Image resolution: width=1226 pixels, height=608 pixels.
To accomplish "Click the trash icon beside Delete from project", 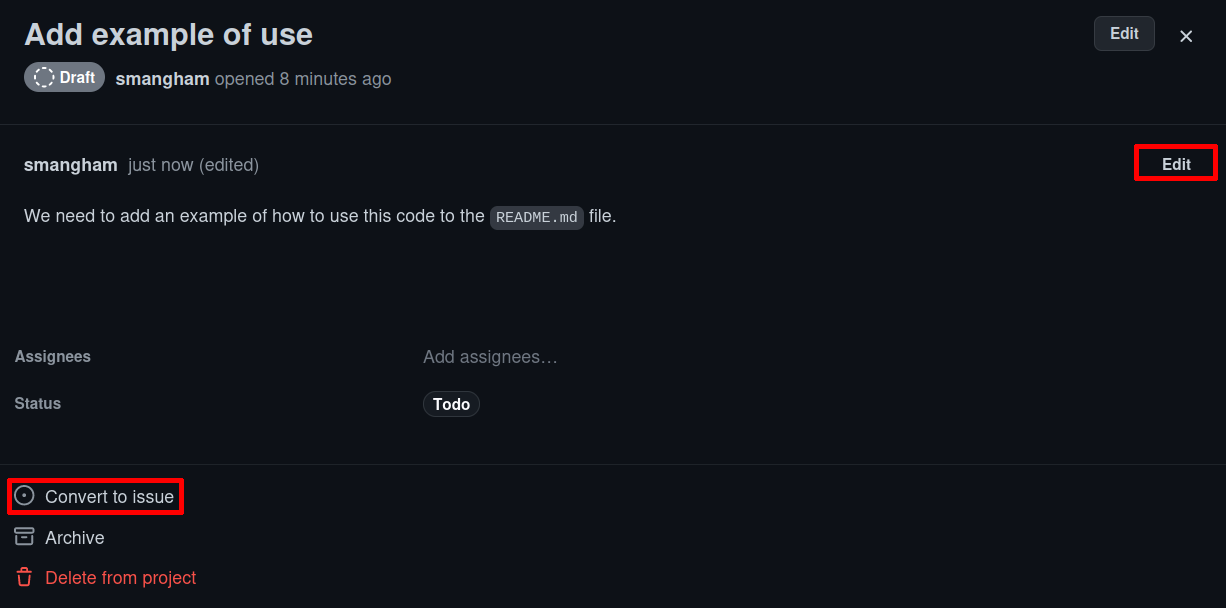I will pyautogui.click(x=24, y=577).
